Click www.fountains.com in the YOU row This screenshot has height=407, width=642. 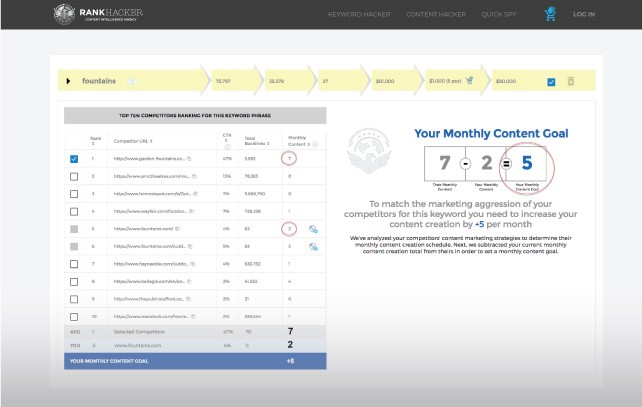pyautogui.click(x=138, y=346)
